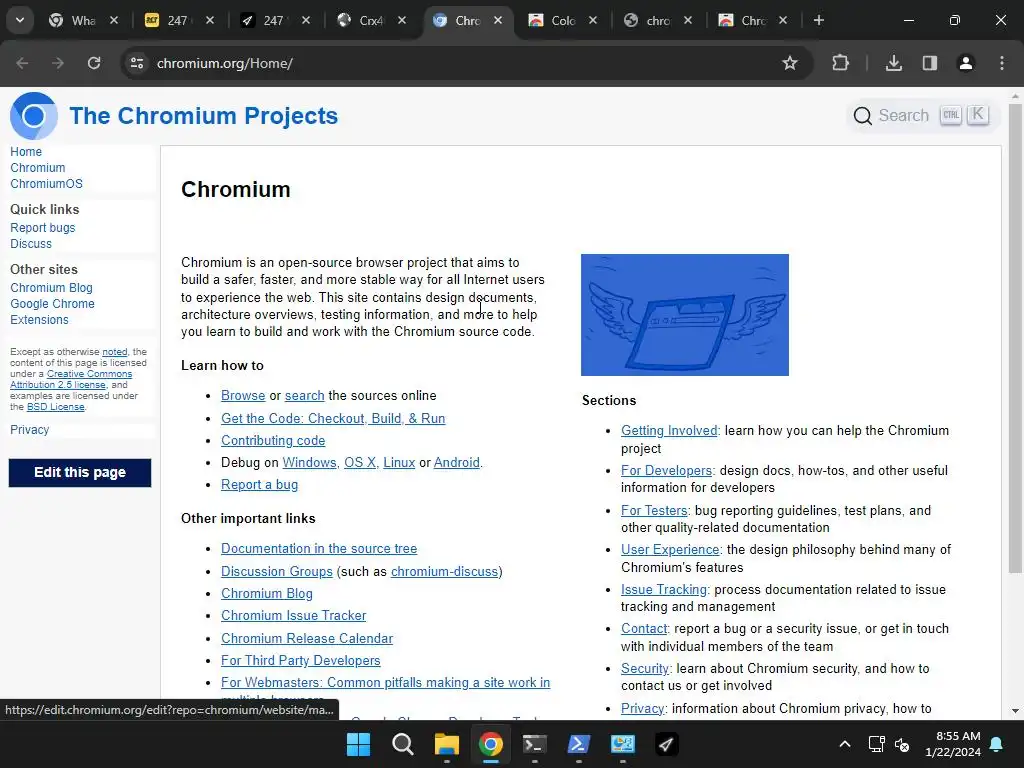Click the 'Edit this page' button

click(x=80, y=473)
